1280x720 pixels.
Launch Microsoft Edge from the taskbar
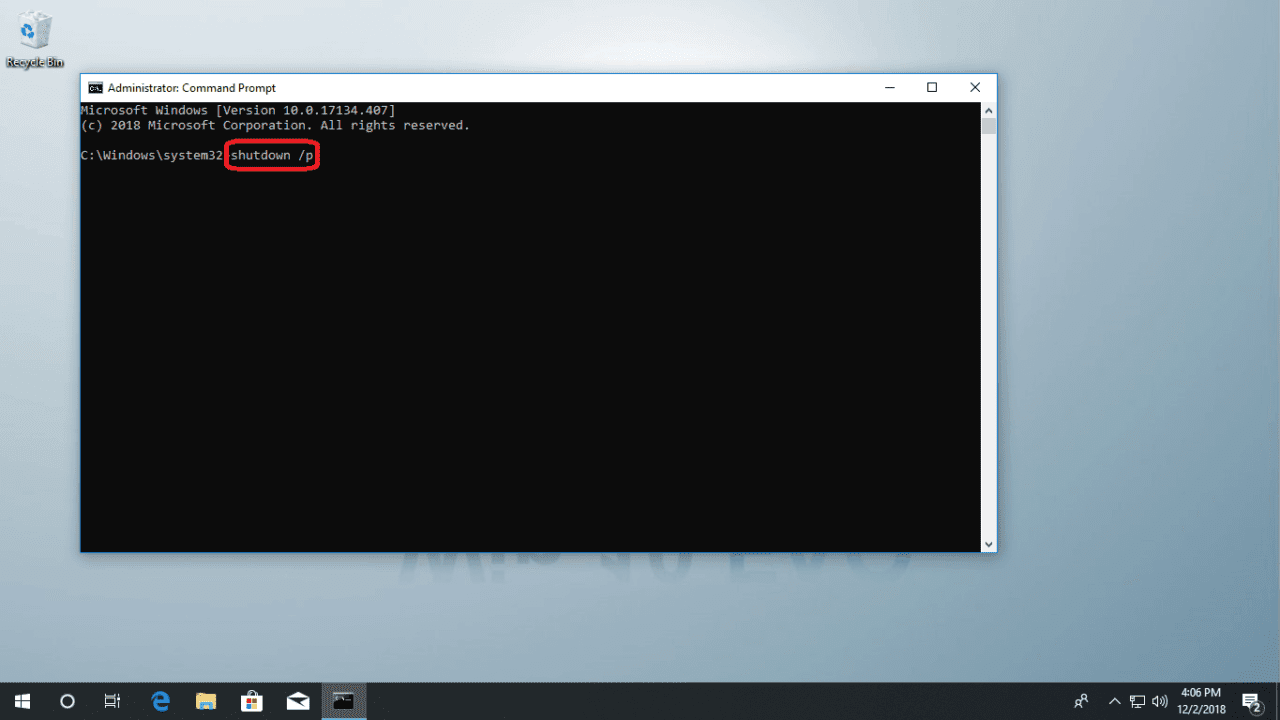pos(160,700)
